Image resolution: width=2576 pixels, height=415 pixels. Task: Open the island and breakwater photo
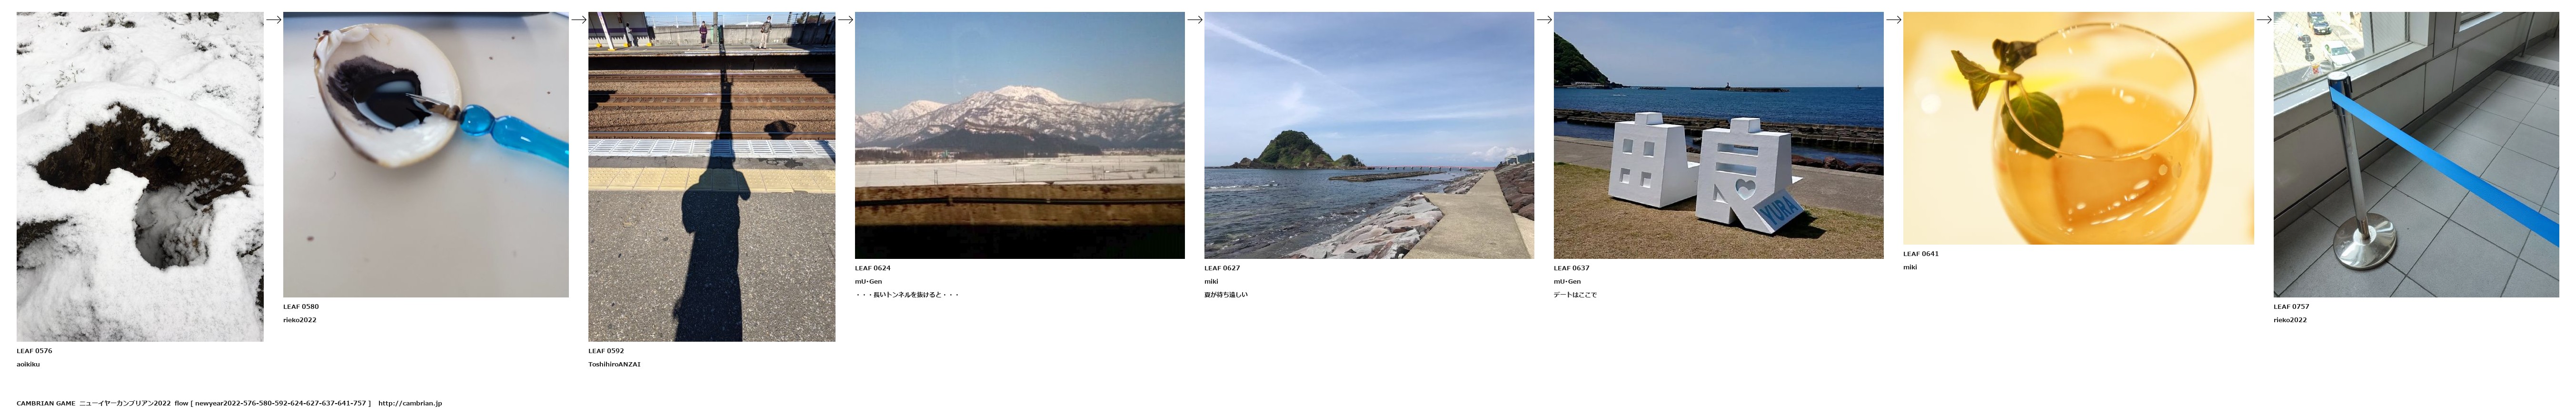click(x=1369, y=135)
